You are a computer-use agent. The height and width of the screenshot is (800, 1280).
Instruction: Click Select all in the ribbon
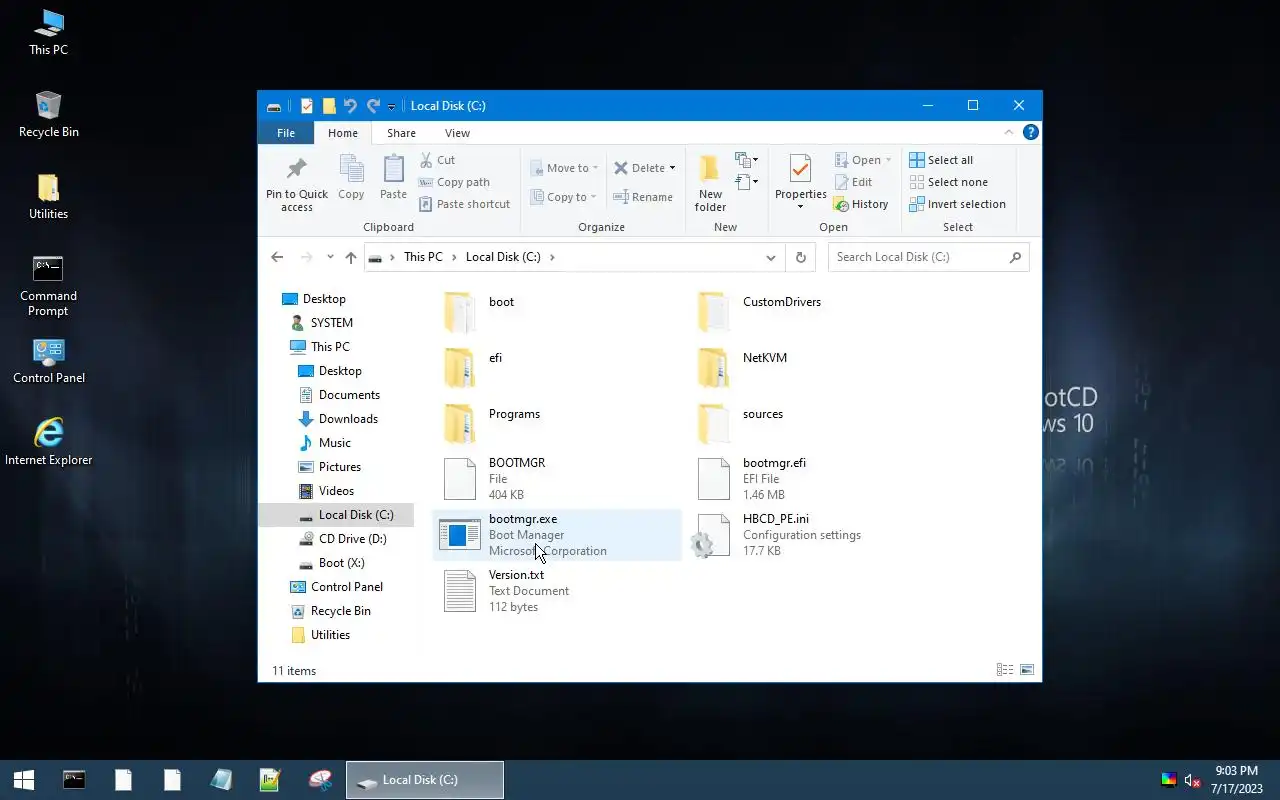click(941, 160)
